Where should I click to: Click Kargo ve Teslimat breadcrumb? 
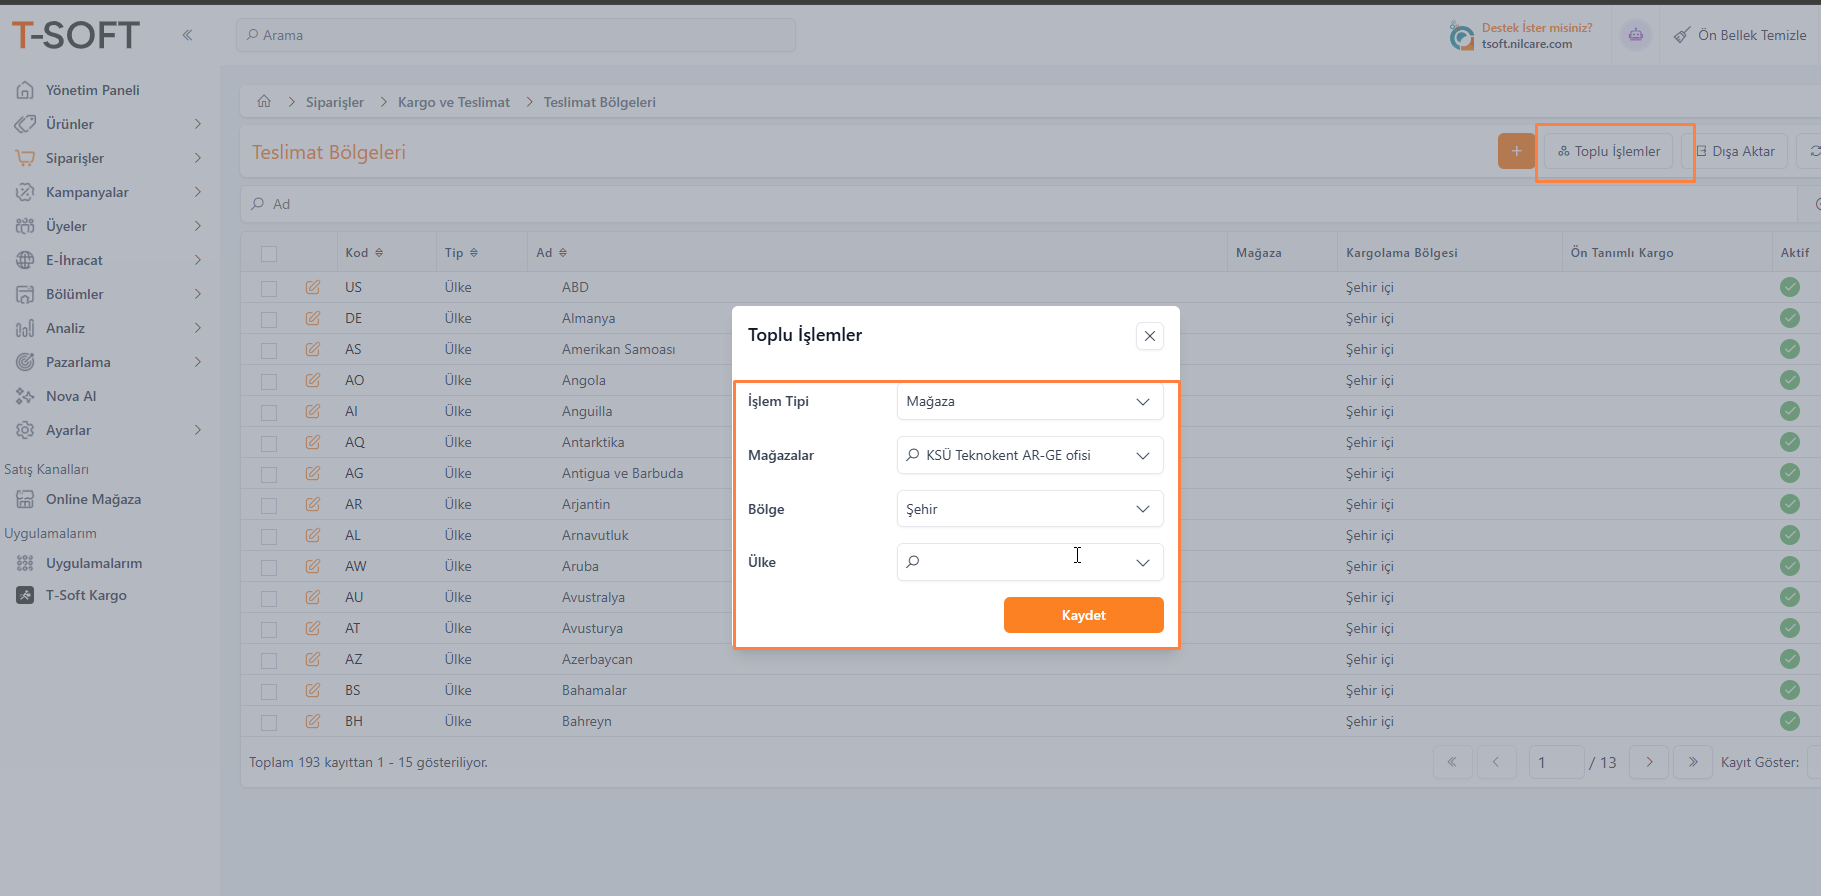click(x=454, y=102)
